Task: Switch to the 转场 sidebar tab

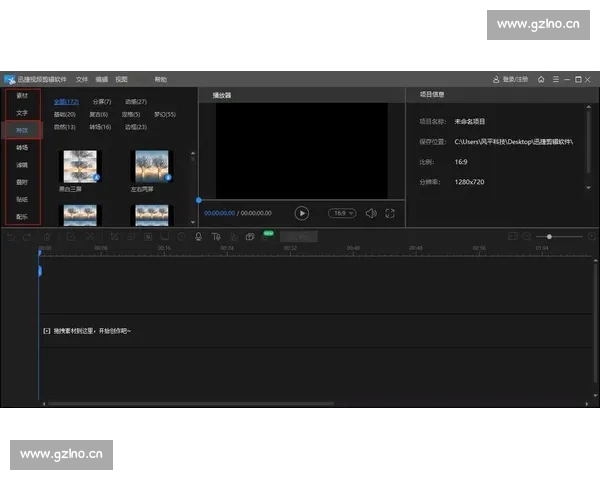Action: tap(22, 147)
